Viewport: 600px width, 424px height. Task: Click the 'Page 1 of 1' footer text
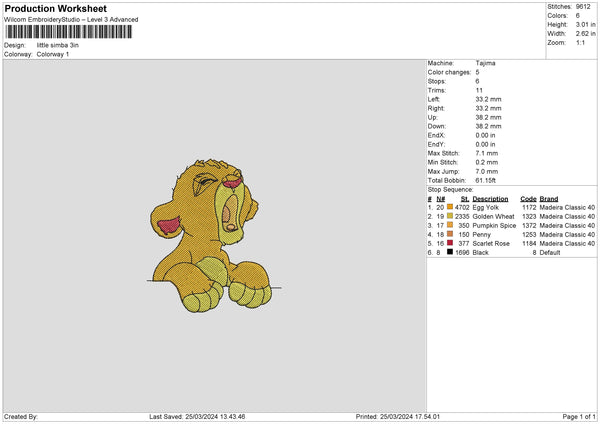[579, 417]
